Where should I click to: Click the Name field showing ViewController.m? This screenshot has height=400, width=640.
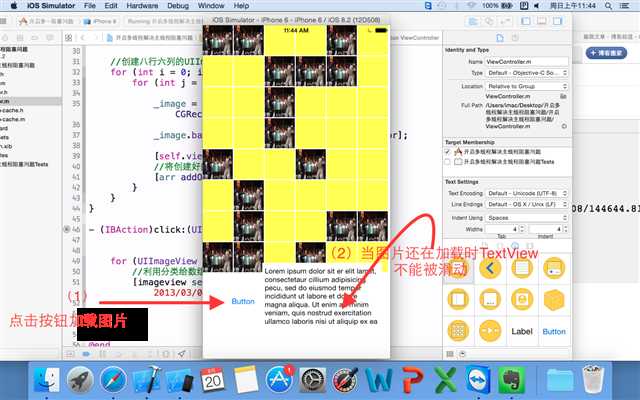tap(527, 62)
